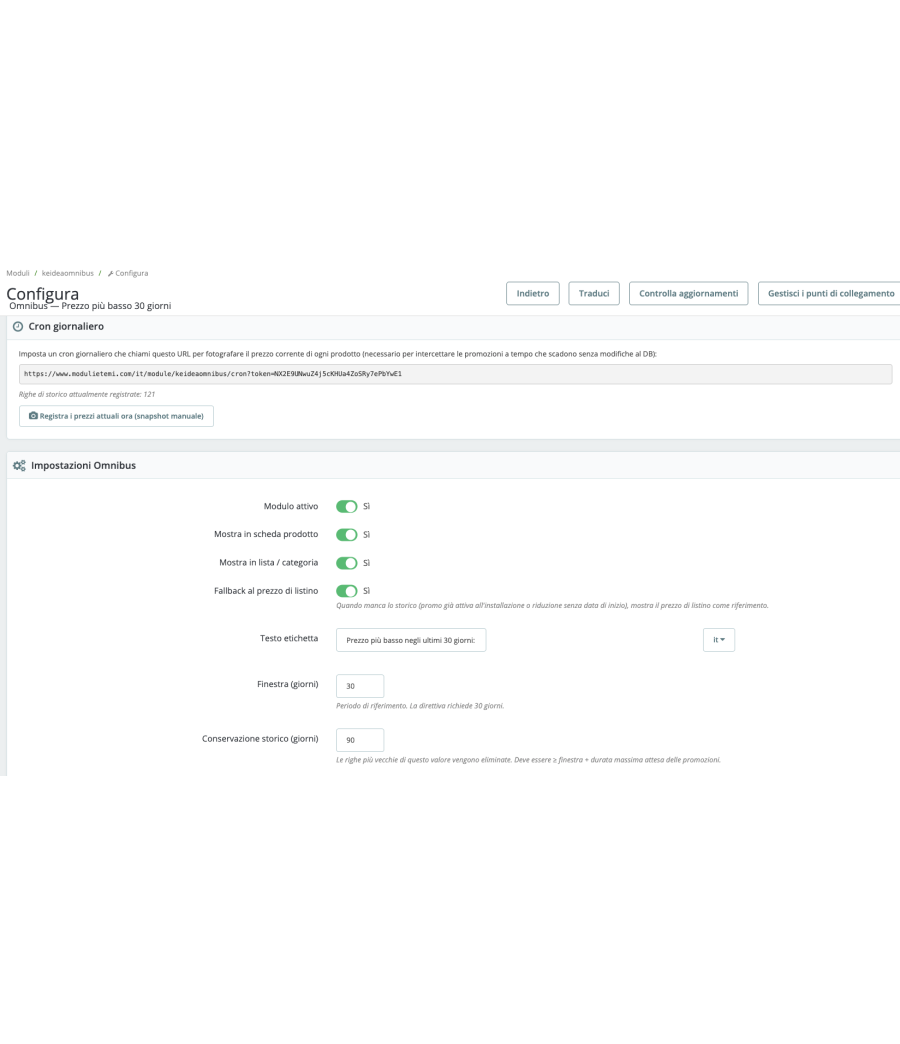Click the Configura page title
Screen dimensions: 900x1044
[43, 294]
